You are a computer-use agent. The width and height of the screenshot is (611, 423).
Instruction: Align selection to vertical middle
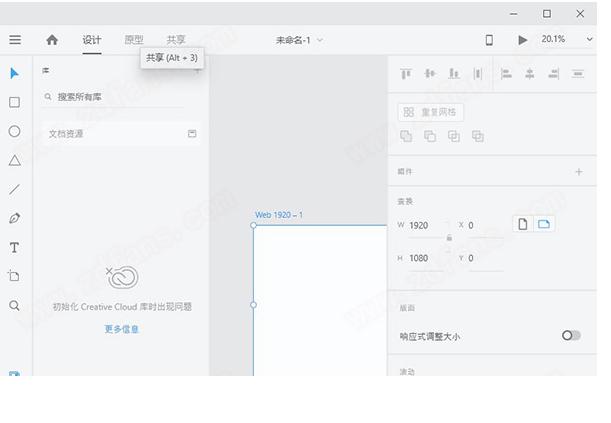point(430,74)
